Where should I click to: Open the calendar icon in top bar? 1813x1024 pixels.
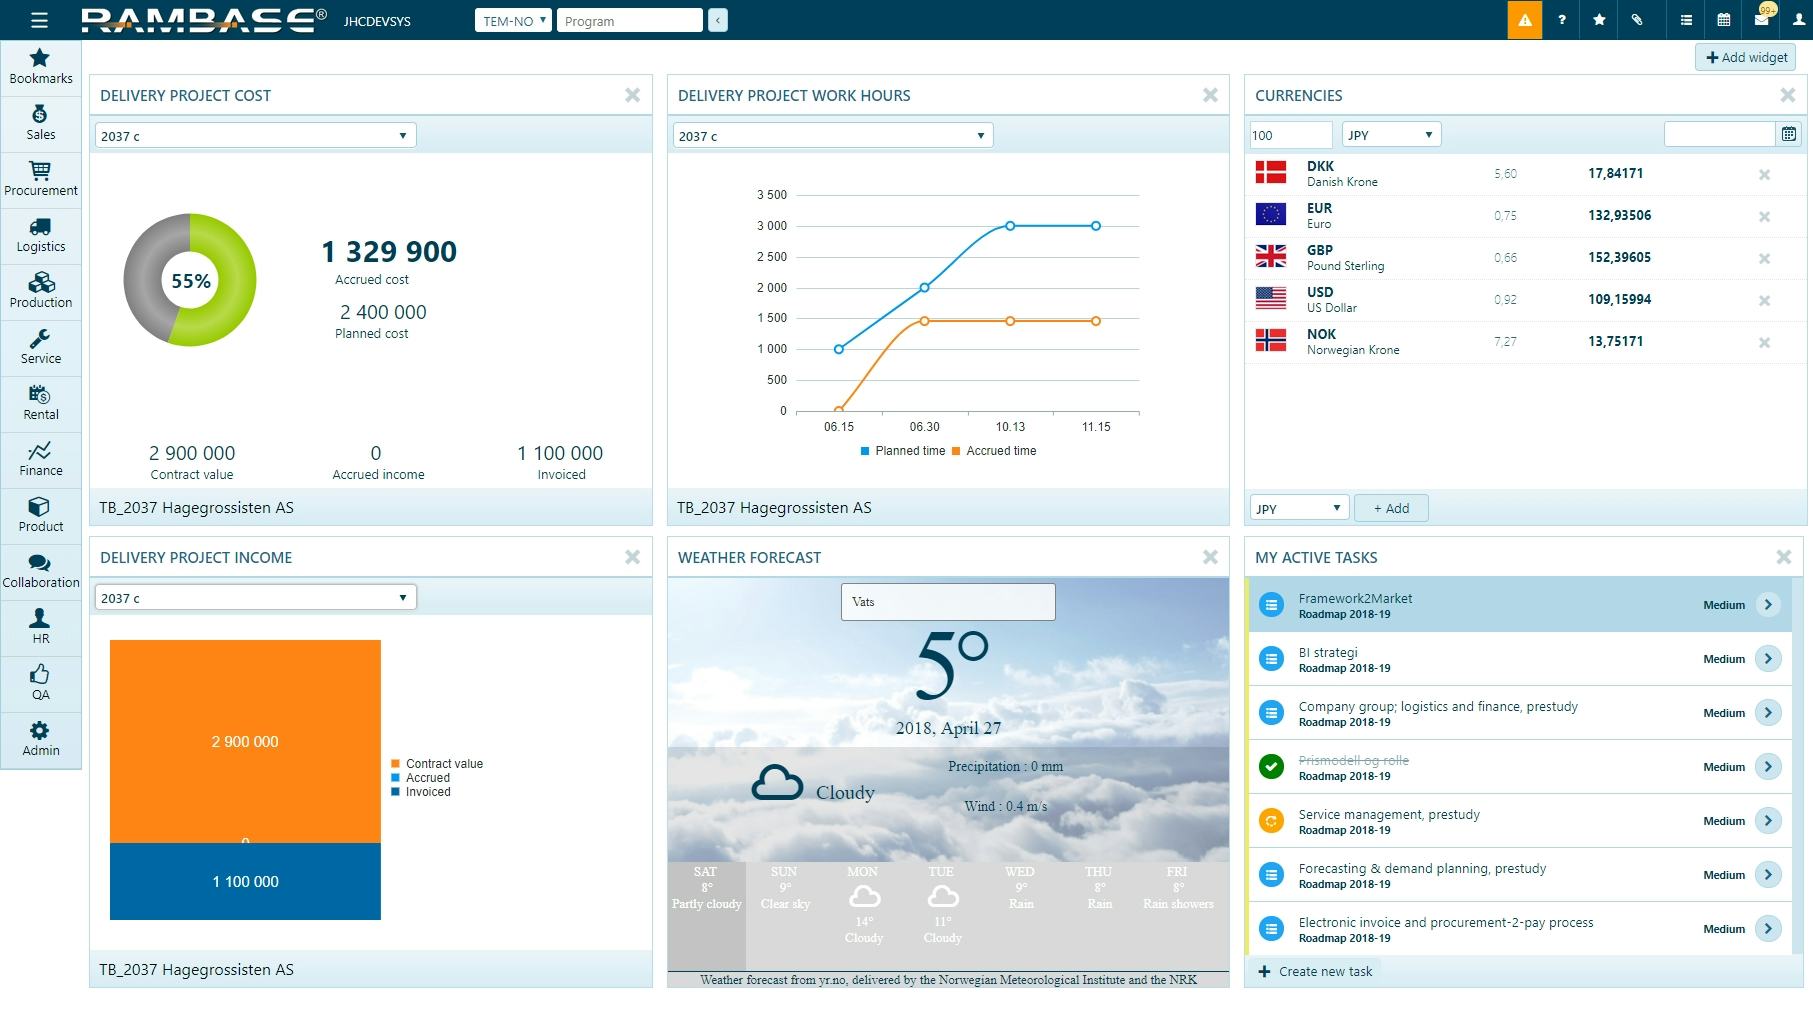1724,20
